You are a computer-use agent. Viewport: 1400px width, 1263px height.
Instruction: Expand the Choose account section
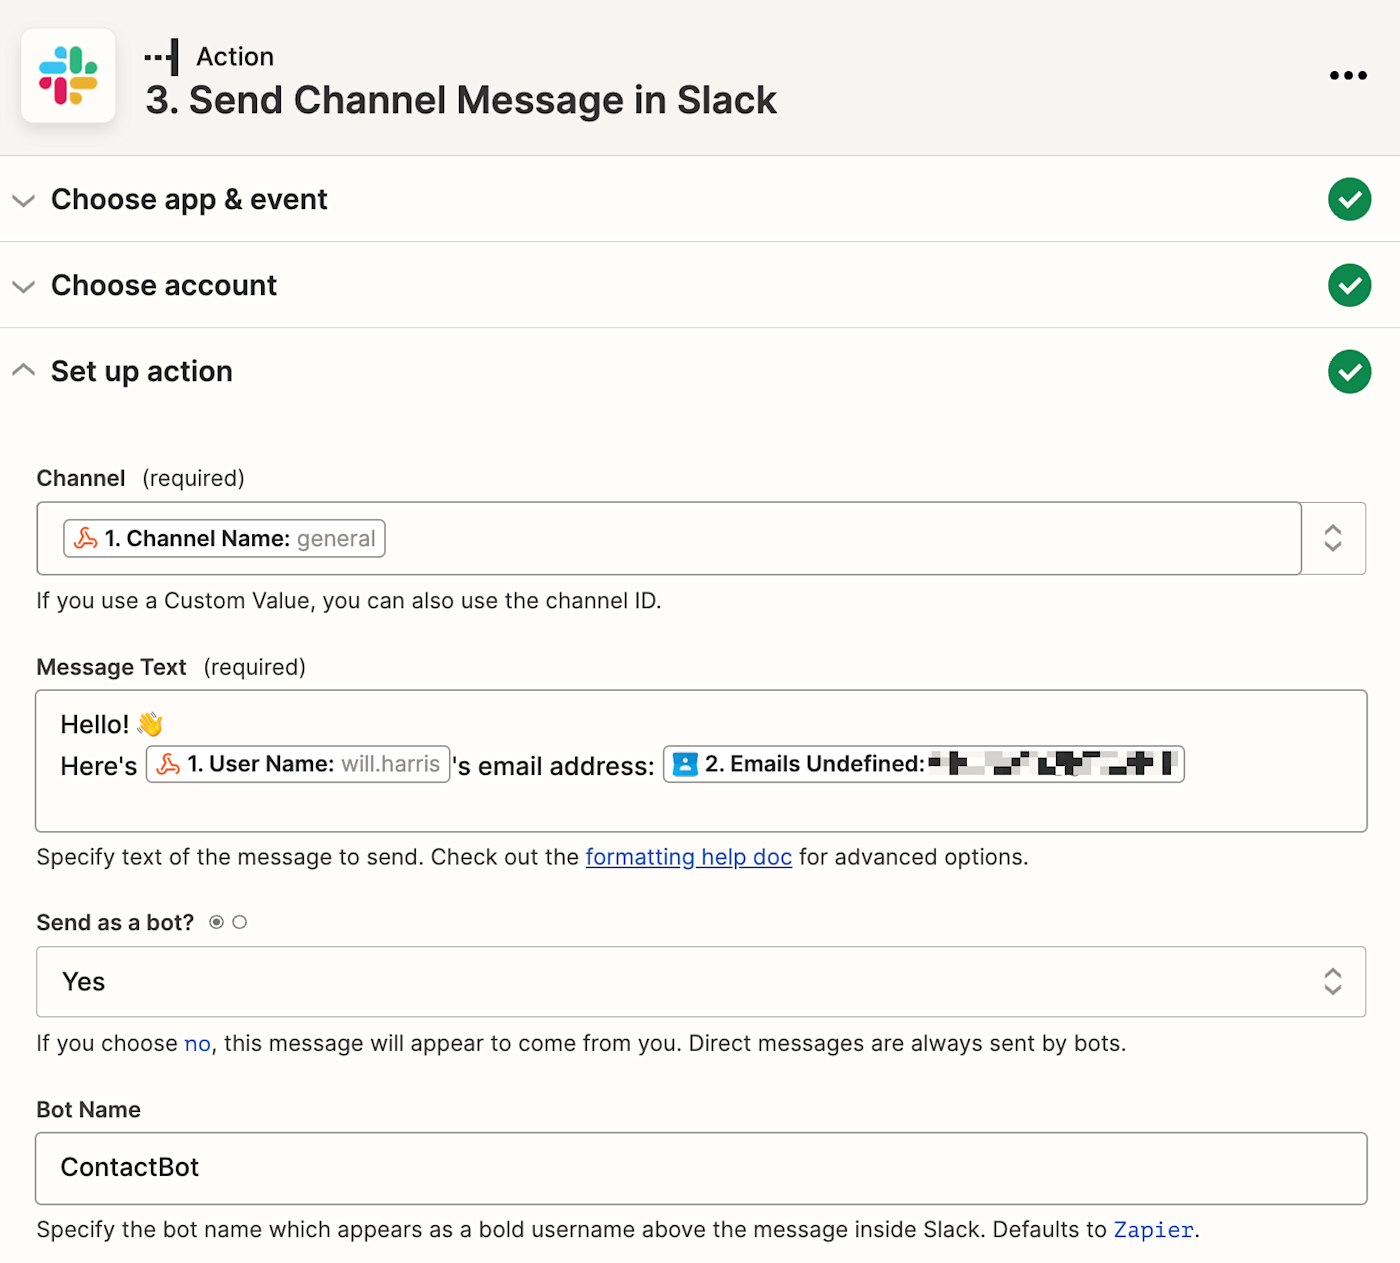pos(23,286)
